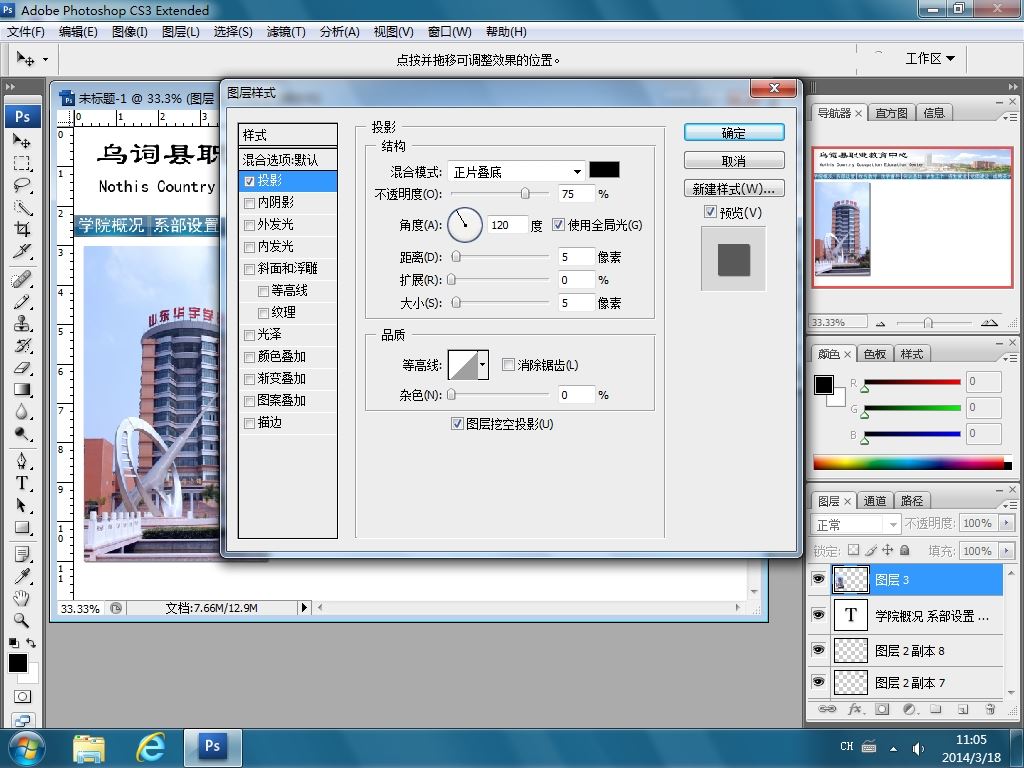Hide 图层 3 via eye icon
Viewport: 1024px width, 768px height.
tap(818, 579)
